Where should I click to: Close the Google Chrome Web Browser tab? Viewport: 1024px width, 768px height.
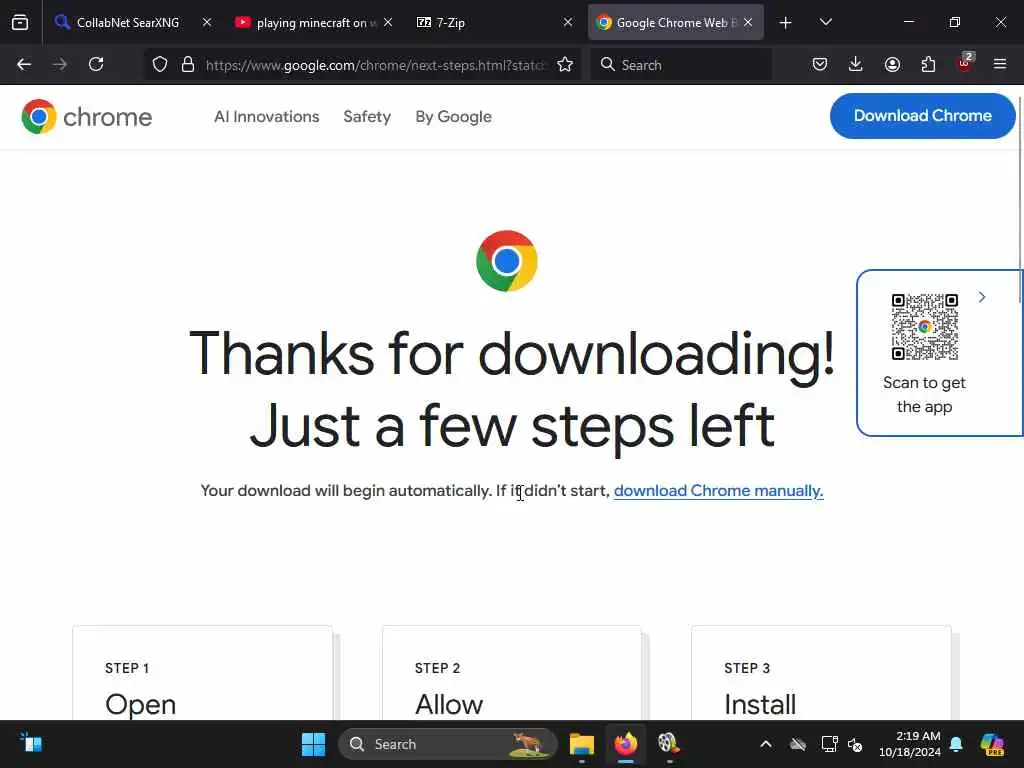coord(748,22)
